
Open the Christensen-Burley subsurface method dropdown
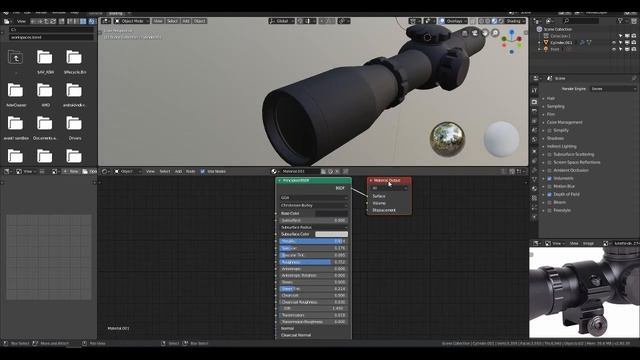[314, 205]
